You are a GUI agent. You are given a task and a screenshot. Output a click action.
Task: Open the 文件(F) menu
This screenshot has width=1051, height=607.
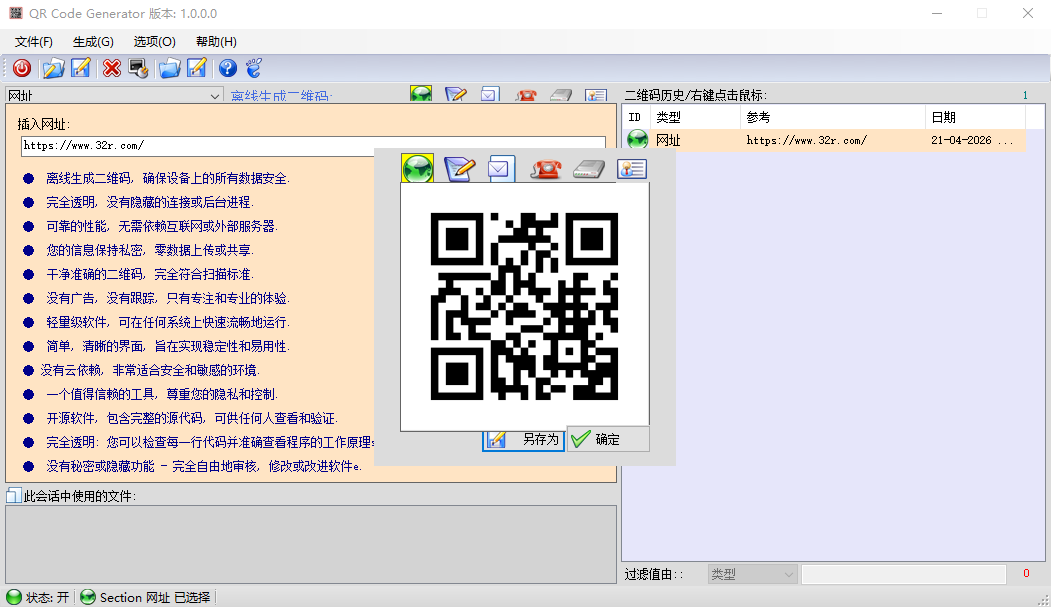(34, 42)
